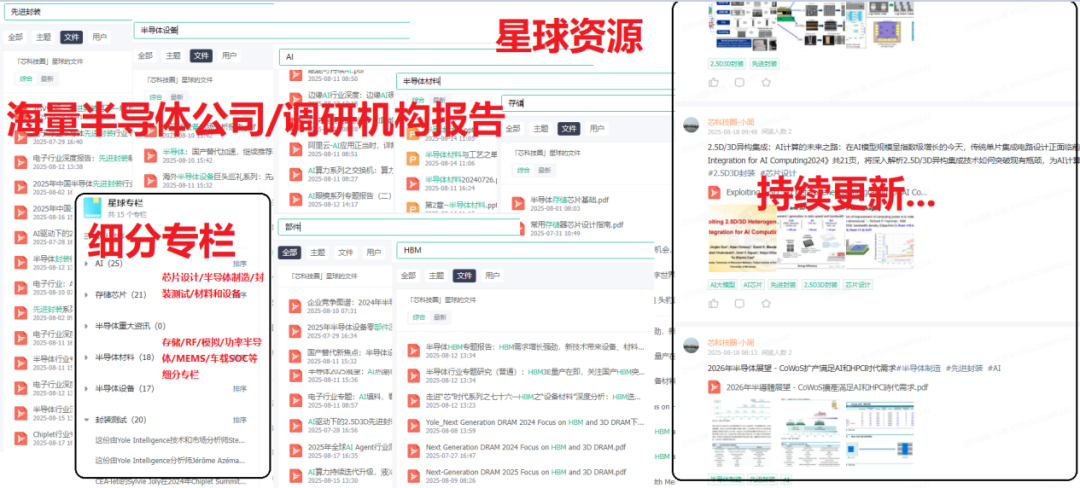1080x488 pixels.
Task: Click PDF icon beside Yole_Next Generation DRAM 2024
Action: point(413,426)
